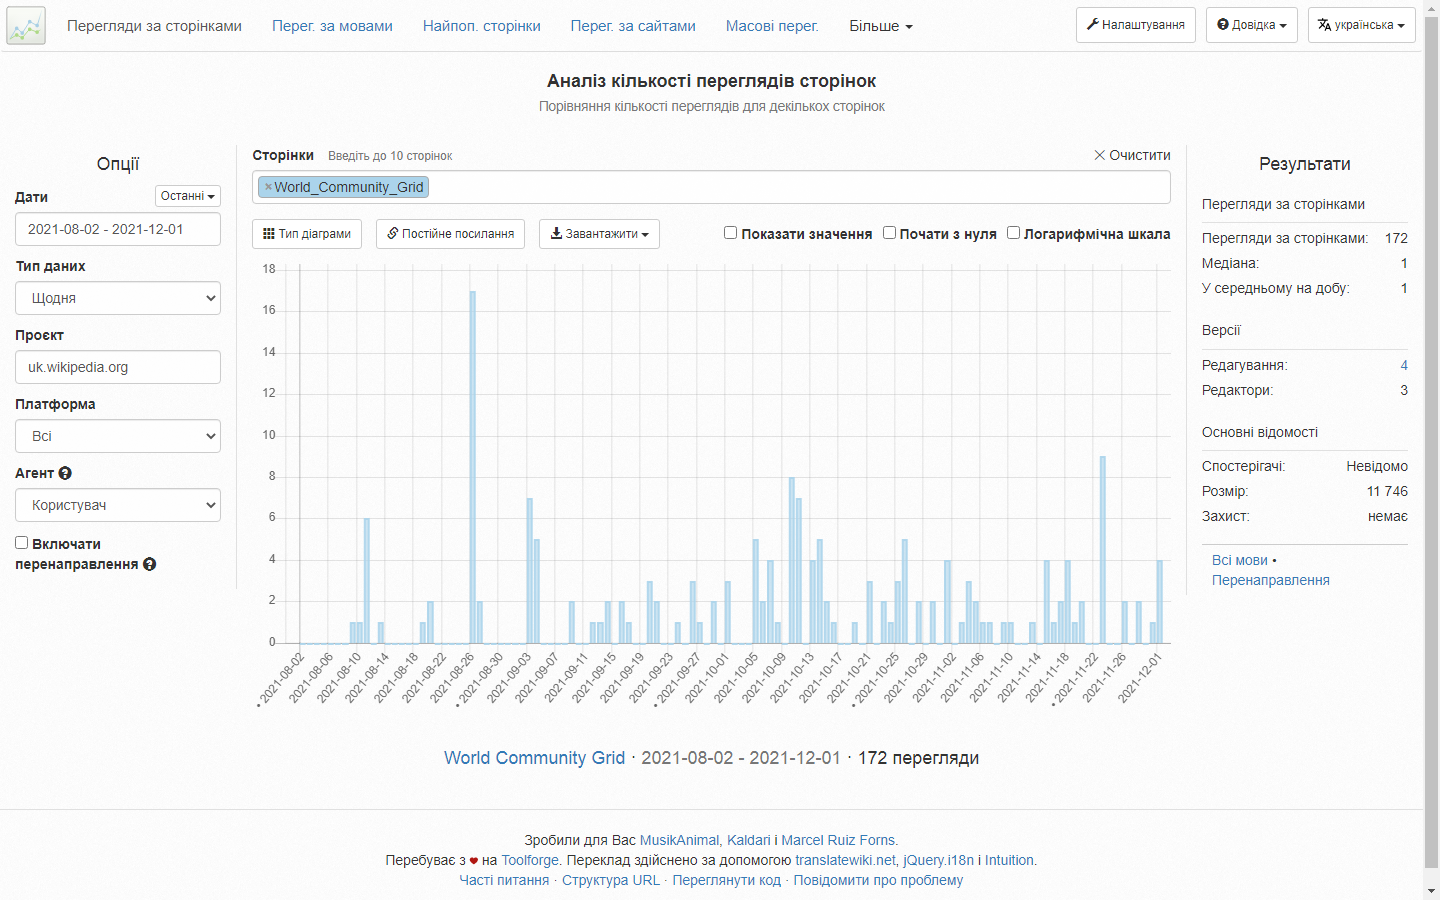The height and width of the screenshot is (900, 1440).
Task: Tick the Почати з нуля checkbox
Action: (x=889, y=233)
